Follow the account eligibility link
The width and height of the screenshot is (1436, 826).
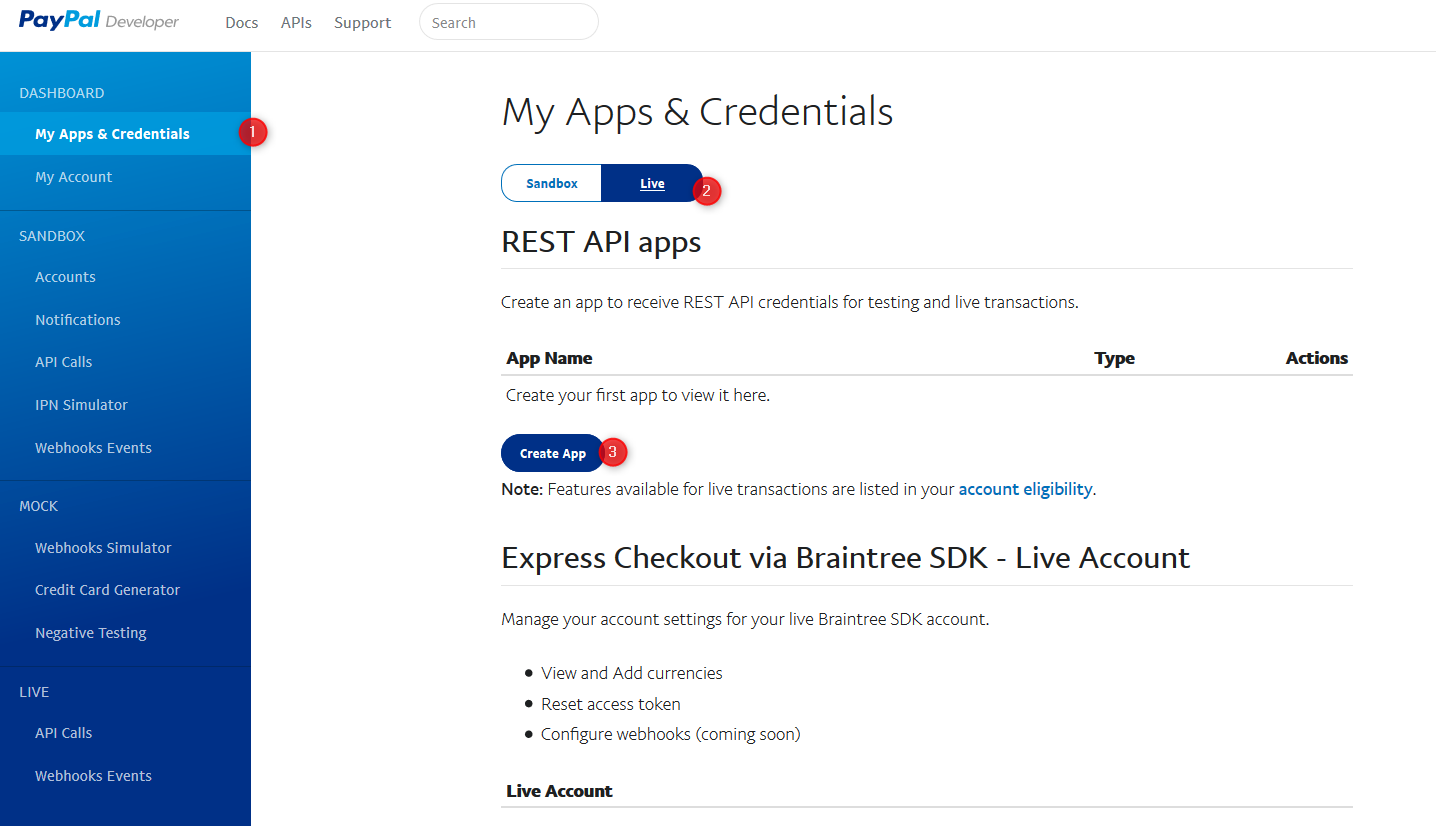coord(1025,489)
